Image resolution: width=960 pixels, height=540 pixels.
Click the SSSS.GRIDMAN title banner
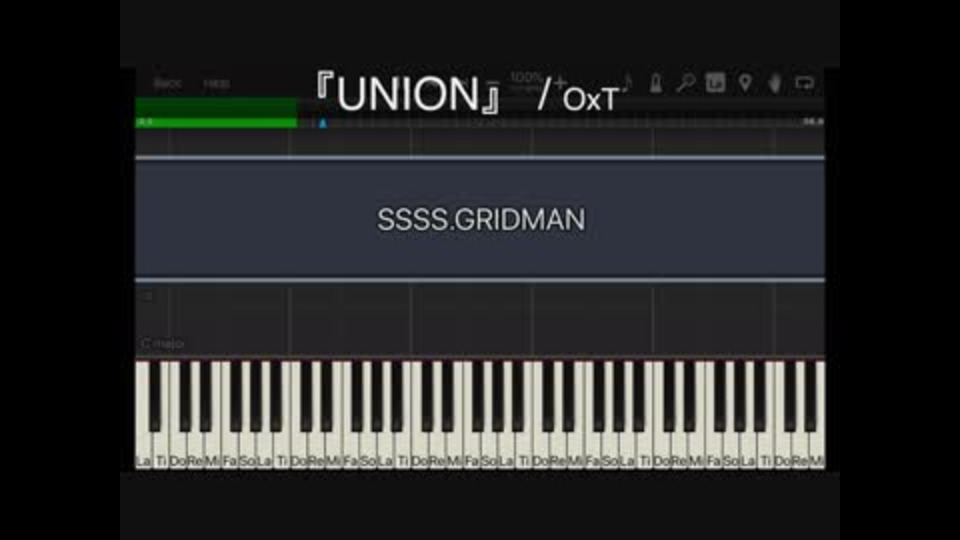point(480,219)
